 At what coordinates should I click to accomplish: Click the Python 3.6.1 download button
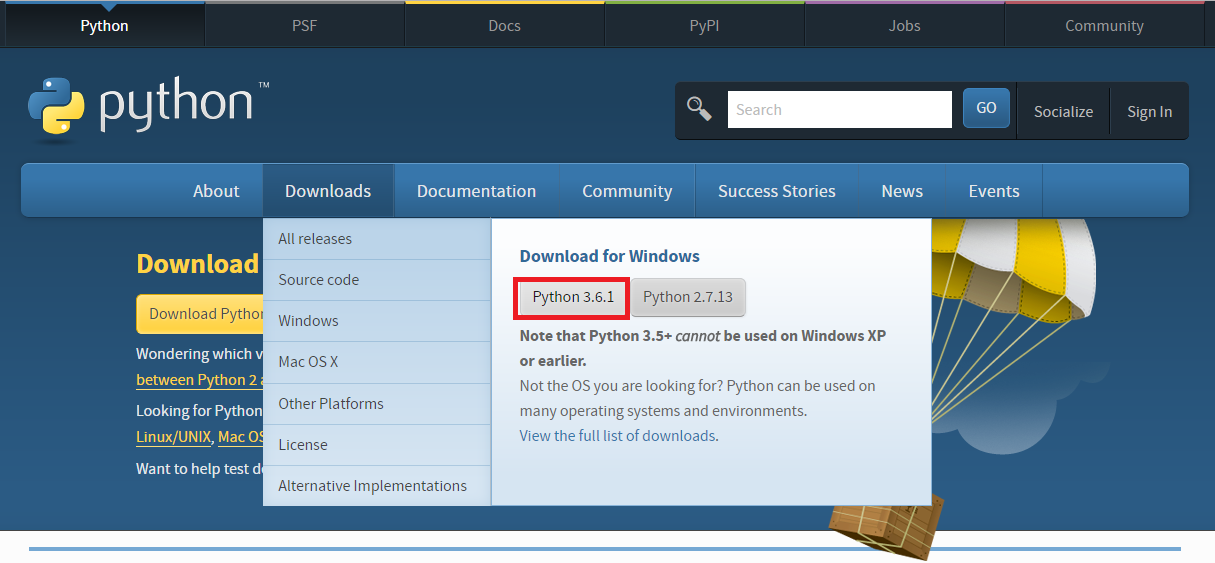coord(573,297)
